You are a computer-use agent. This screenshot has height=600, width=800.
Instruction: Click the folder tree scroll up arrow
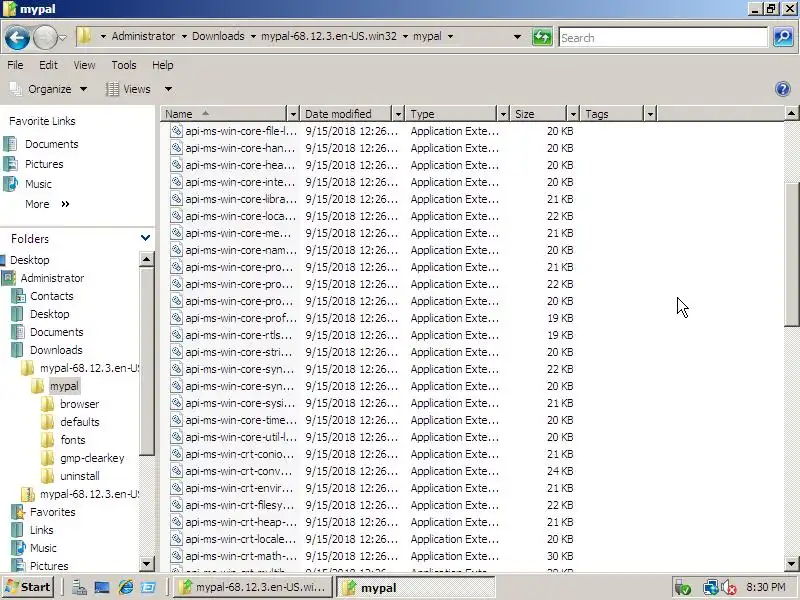tap(146, 259)
